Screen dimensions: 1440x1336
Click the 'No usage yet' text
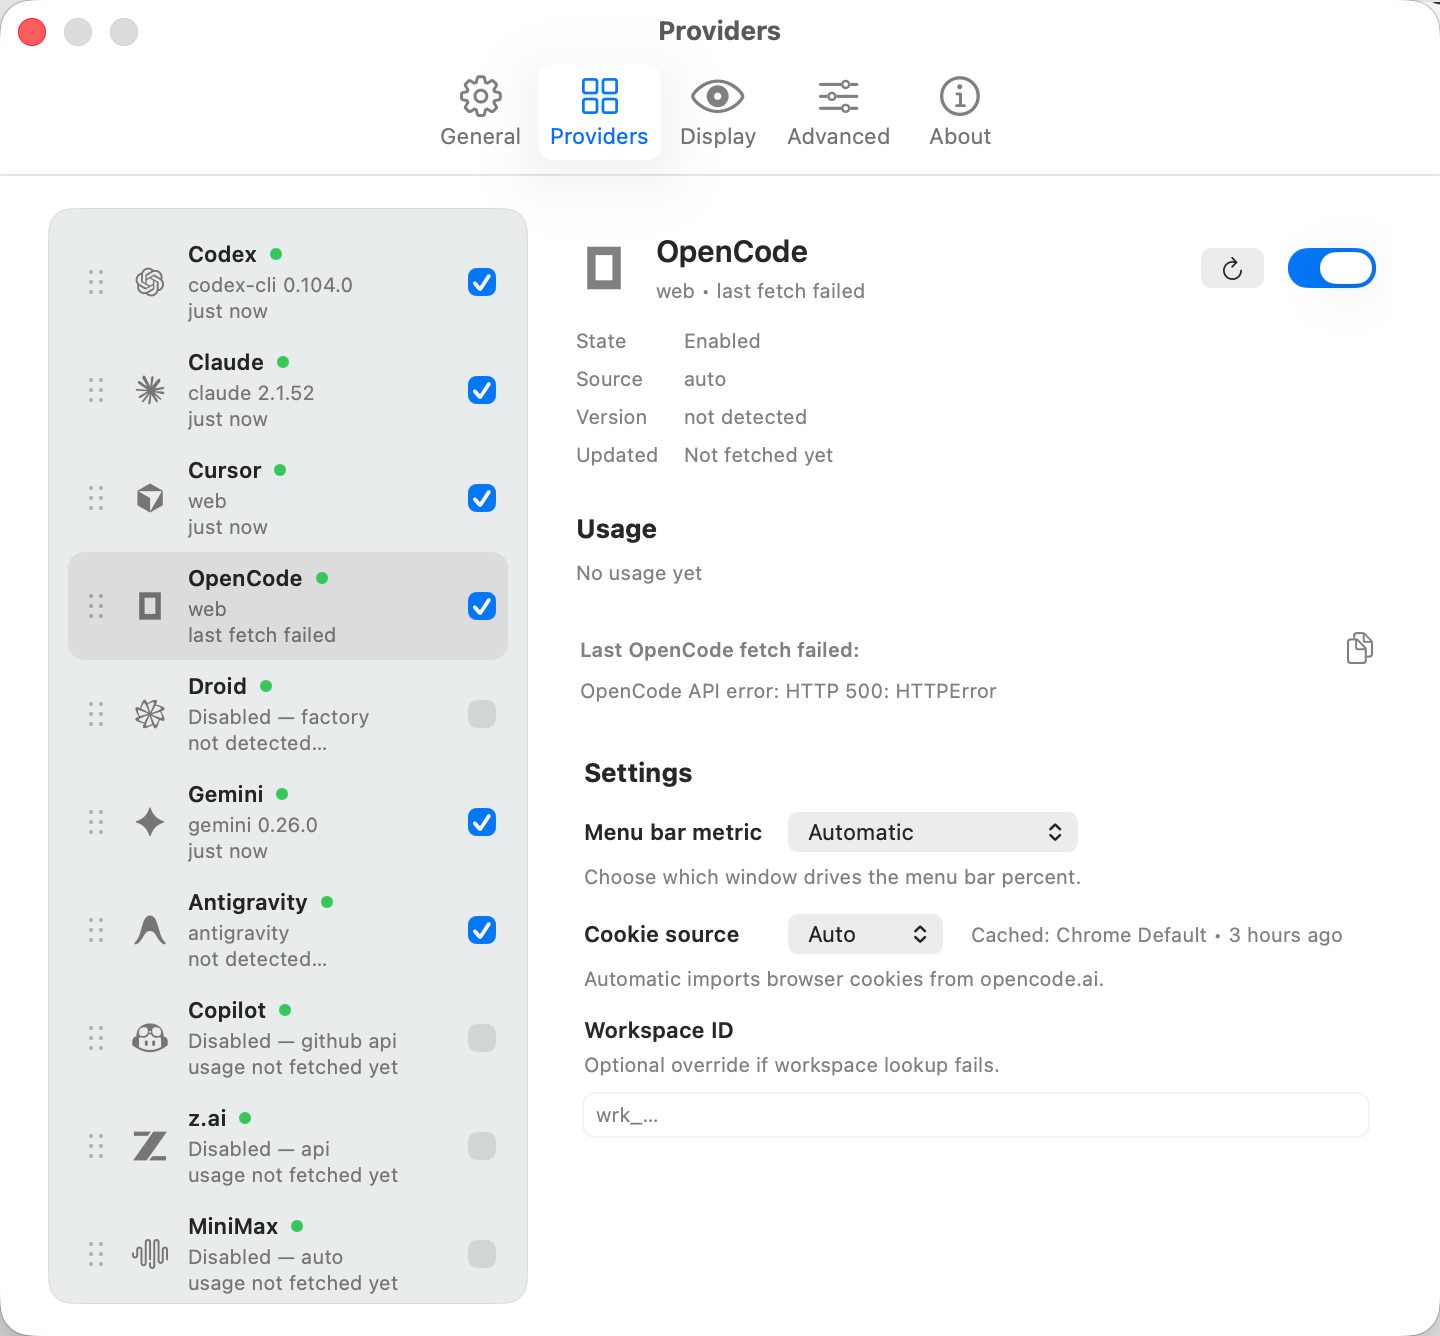639,573
